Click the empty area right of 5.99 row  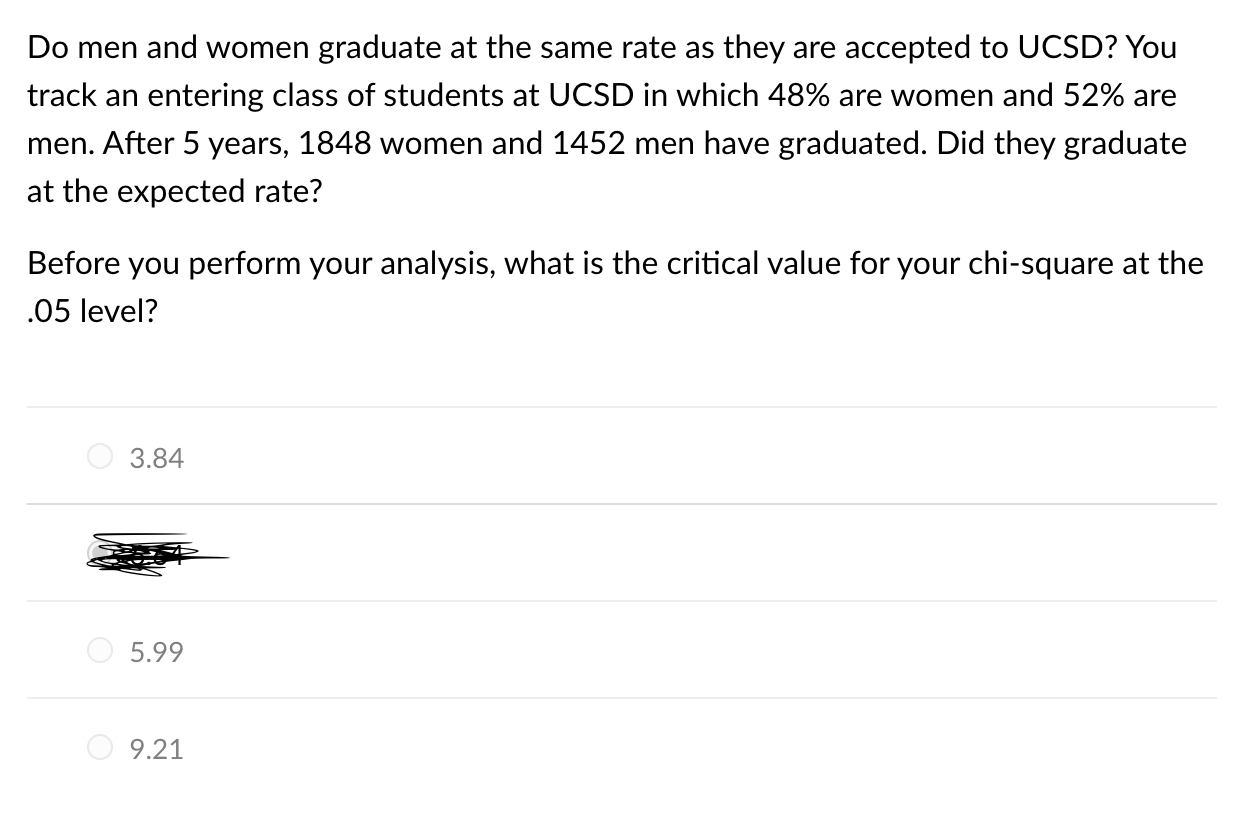coord(700,652)
